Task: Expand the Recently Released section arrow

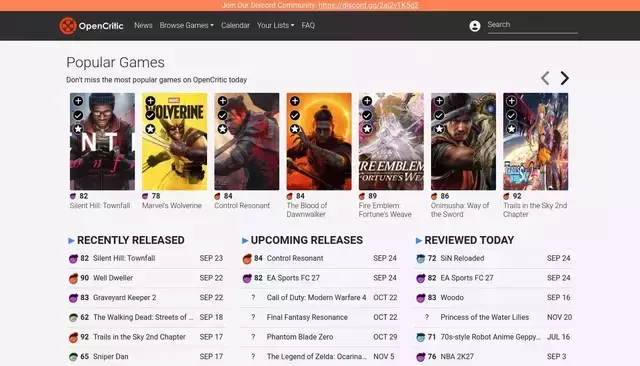Action: click(71, 241)
